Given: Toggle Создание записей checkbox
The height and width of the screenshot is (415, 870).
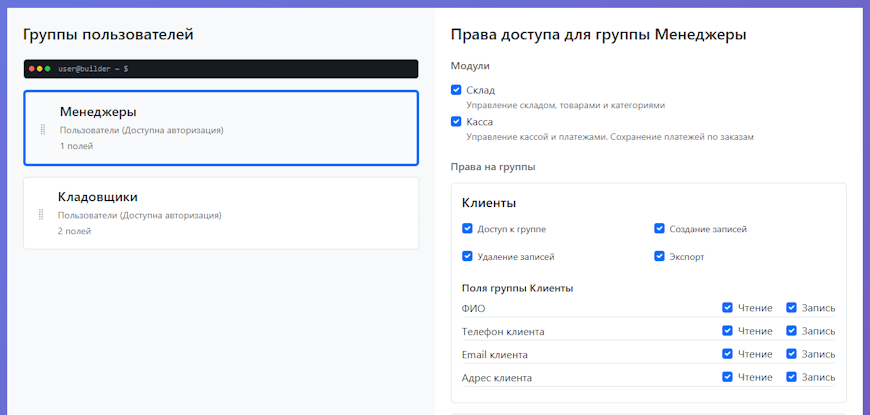Looking at the screenshot, I should point(660,228).
